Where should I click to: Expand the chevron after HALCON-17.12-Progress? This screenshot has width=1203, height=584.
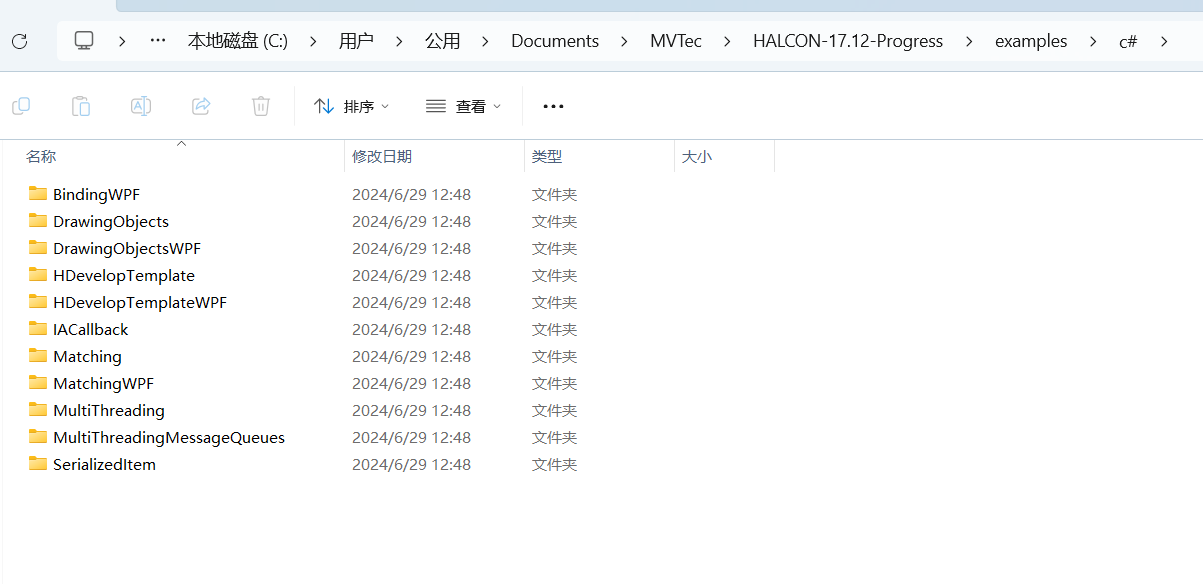tap(968, 41)
